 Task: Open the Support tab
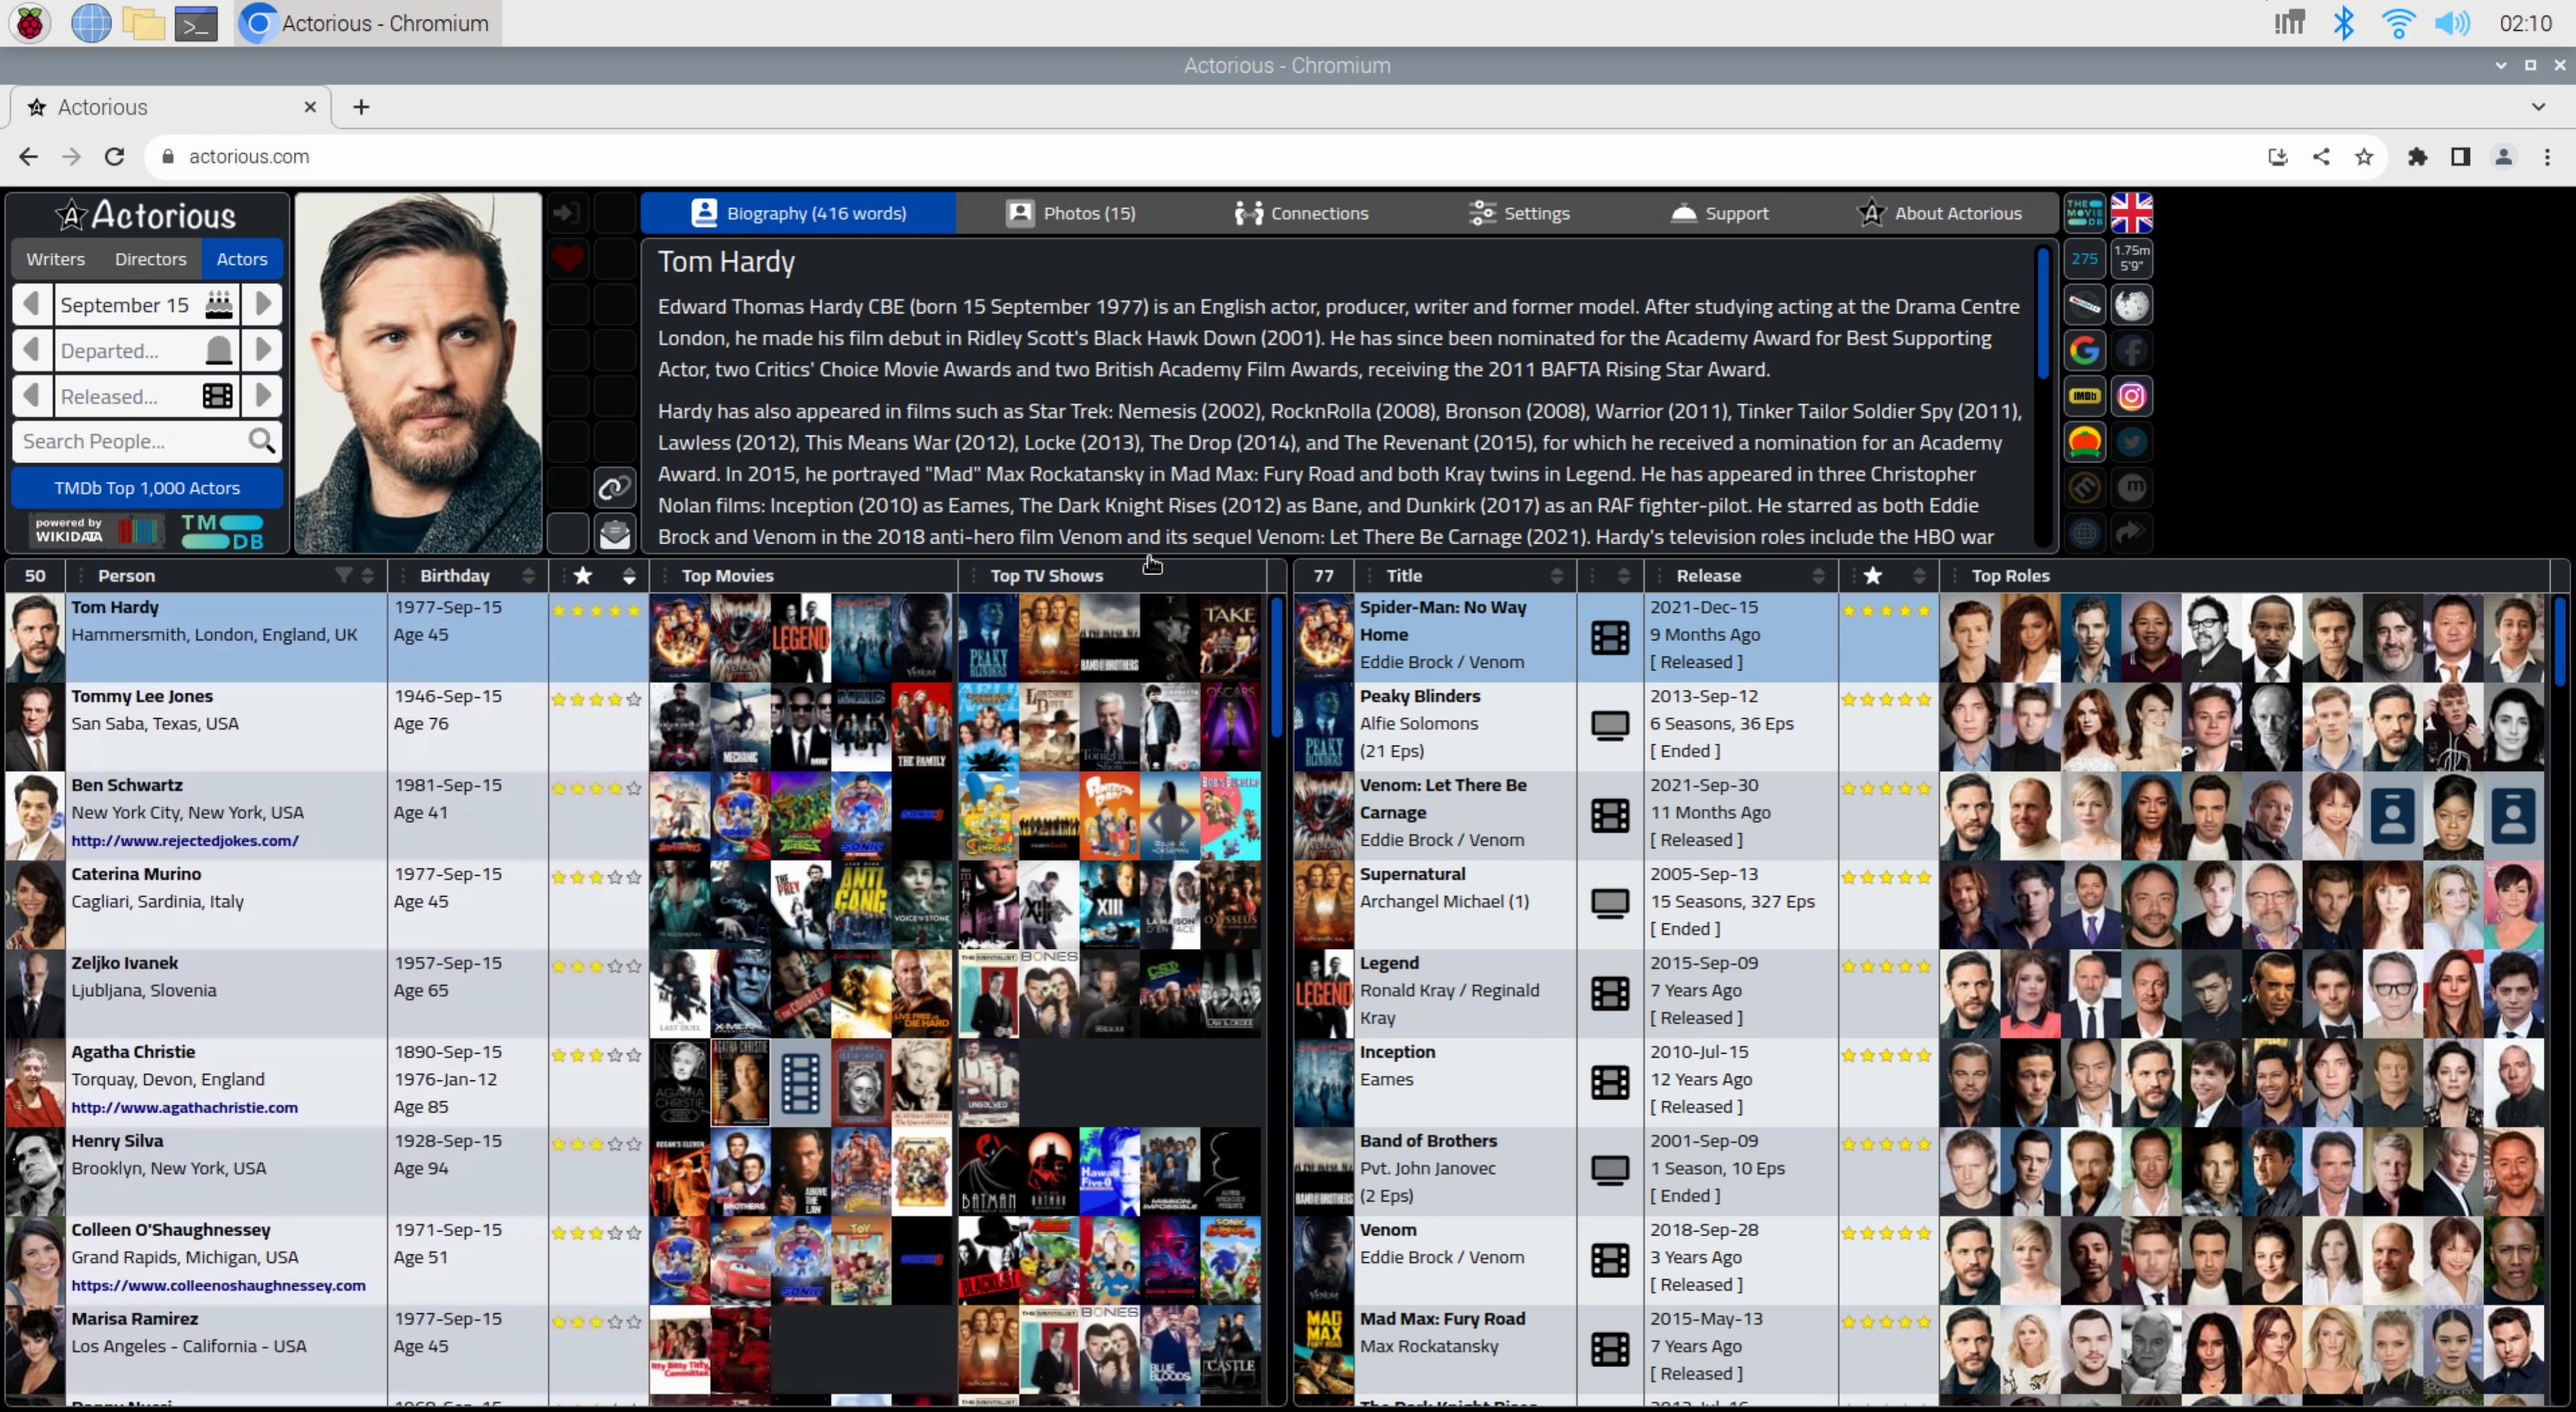[x=1720, y=213]
